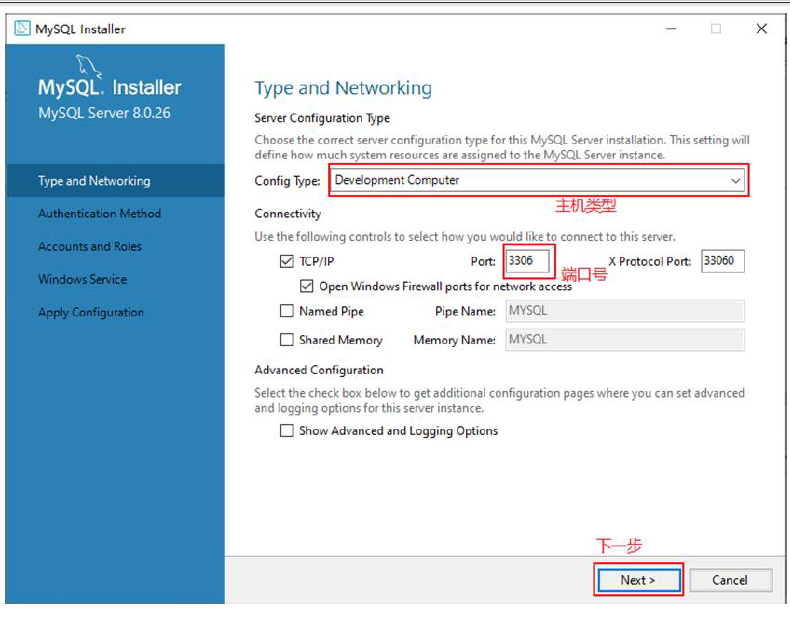Minimize the MySQL Installer window

pos(671,29)
